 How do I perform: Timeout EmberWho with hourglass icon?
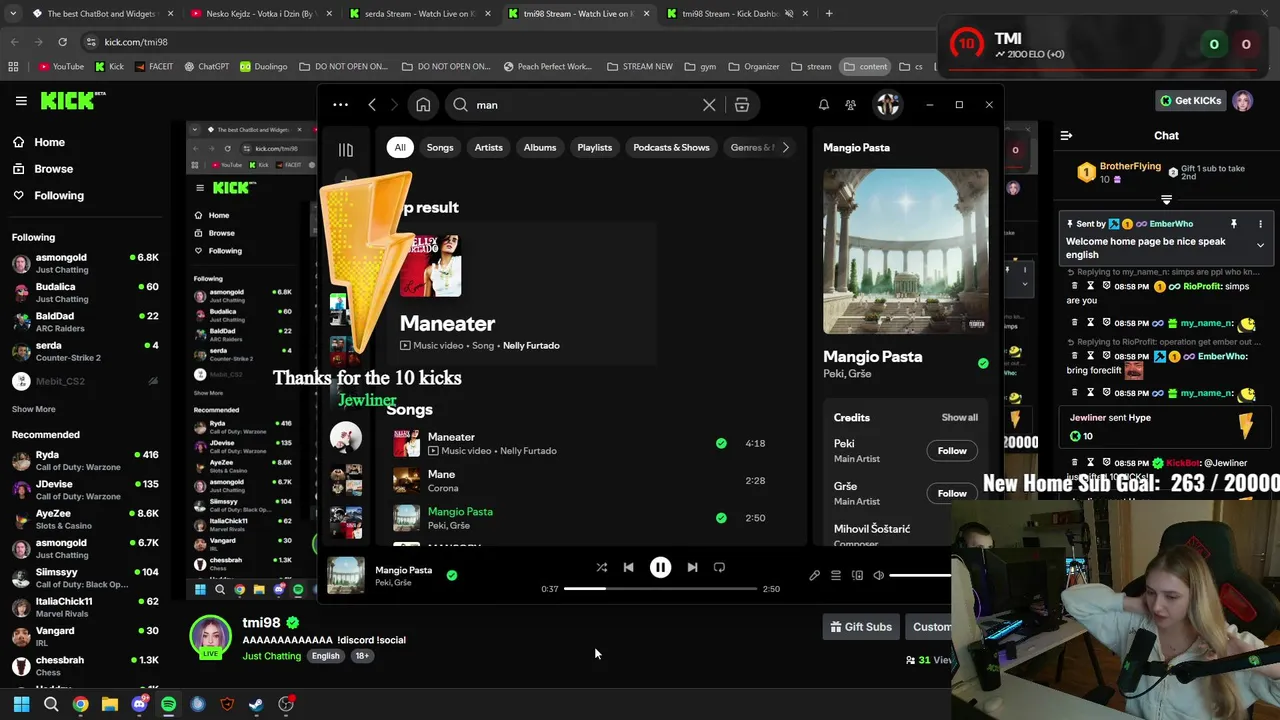point(1091,355)
